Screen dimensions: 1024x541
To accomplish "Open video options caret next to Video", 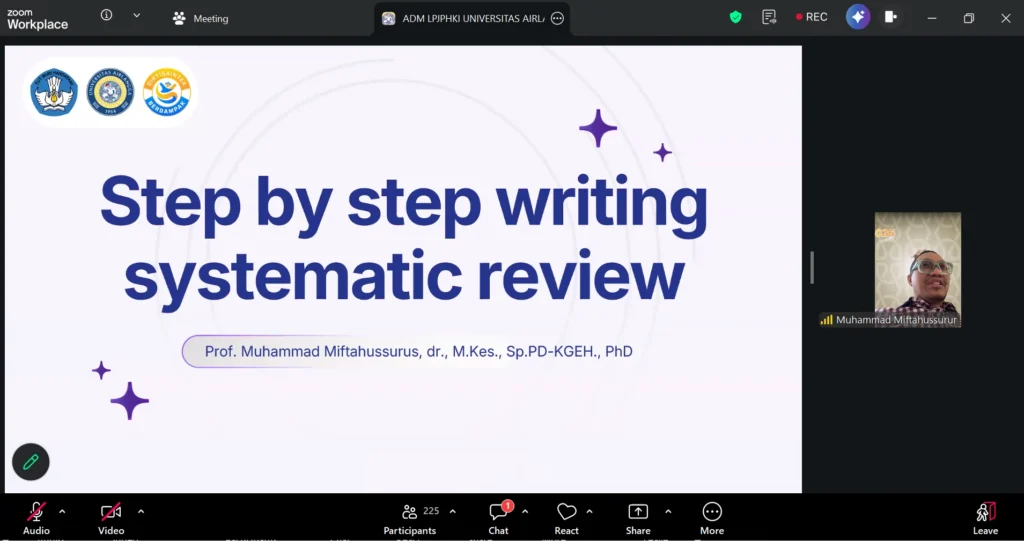I will click(140, 512).
